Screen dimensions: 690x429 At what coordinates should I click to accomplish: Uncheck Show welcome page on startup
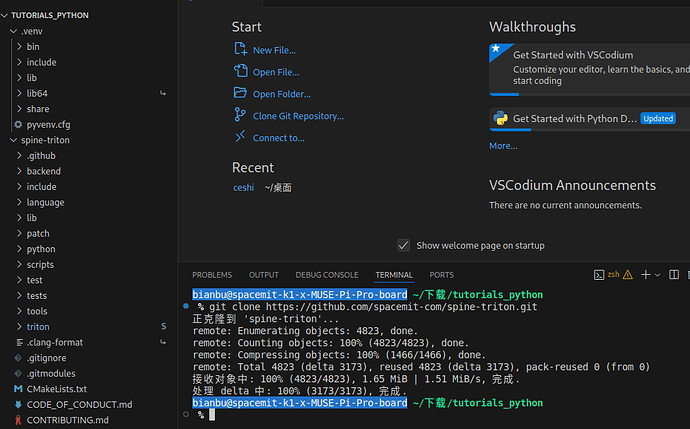[403, 245]
